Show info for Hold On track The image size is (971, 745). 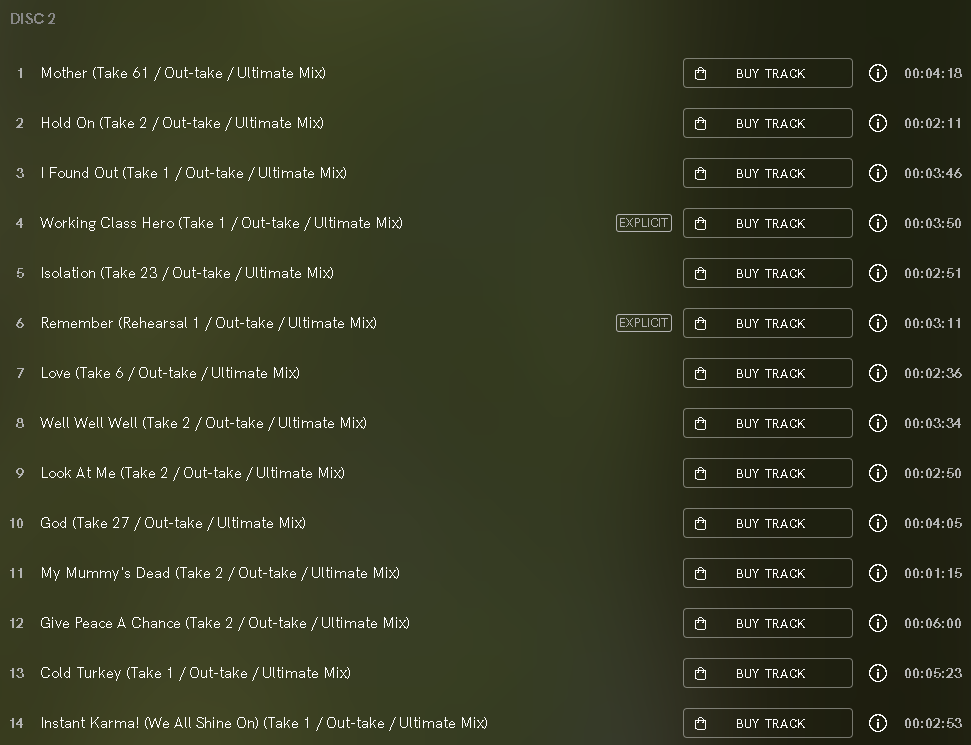pyautogui.click(x=877, y=123)
